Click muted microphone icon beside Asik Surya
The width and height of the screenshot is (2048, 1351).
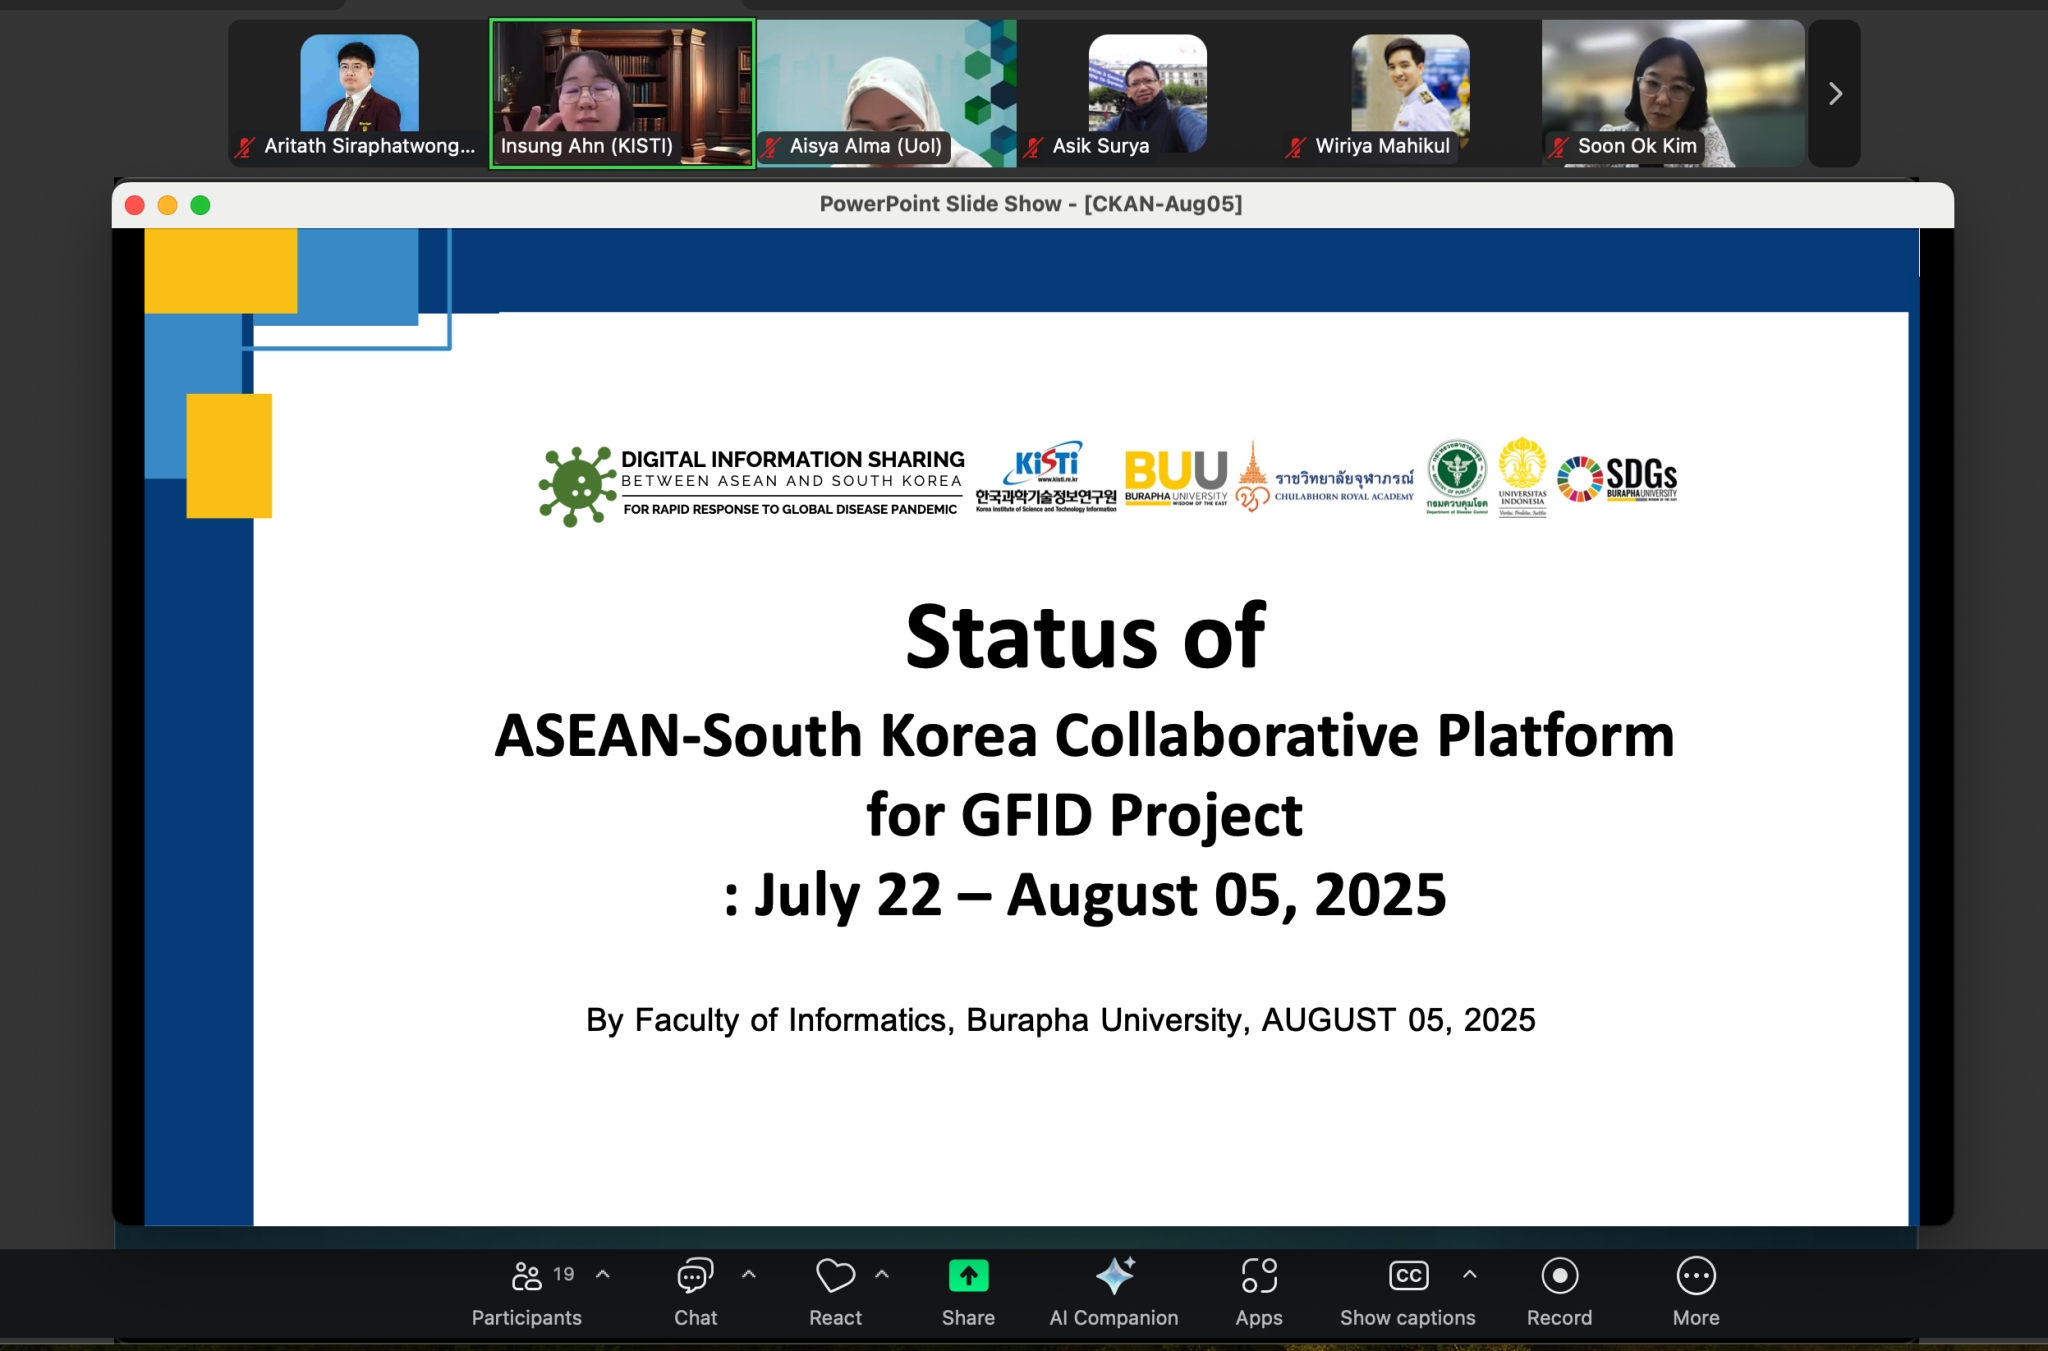[x=1034, y=148]
